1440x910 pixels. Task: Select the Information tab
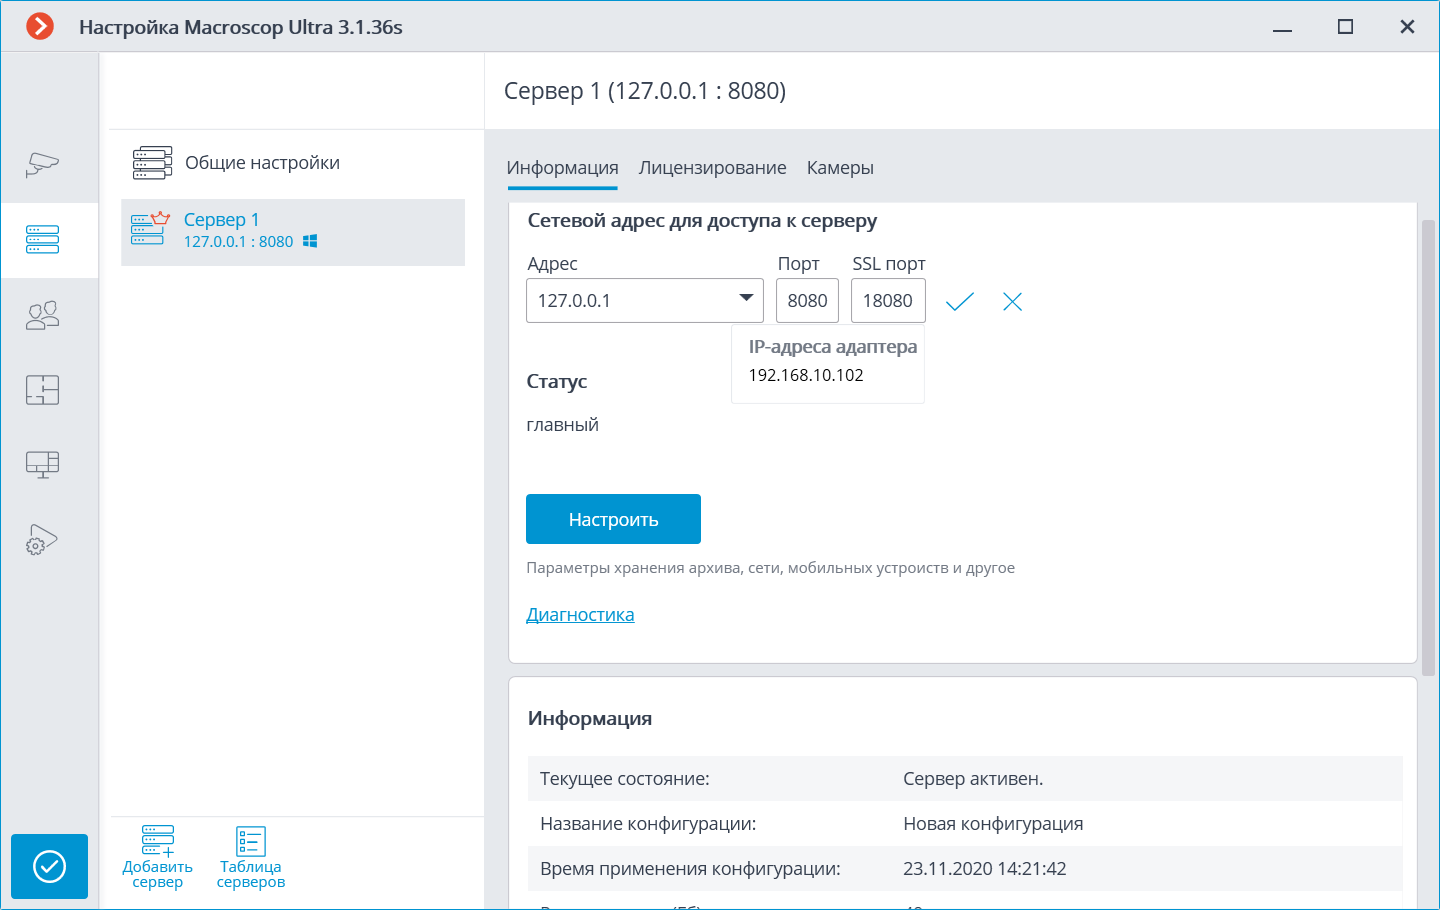click(562, 168)
